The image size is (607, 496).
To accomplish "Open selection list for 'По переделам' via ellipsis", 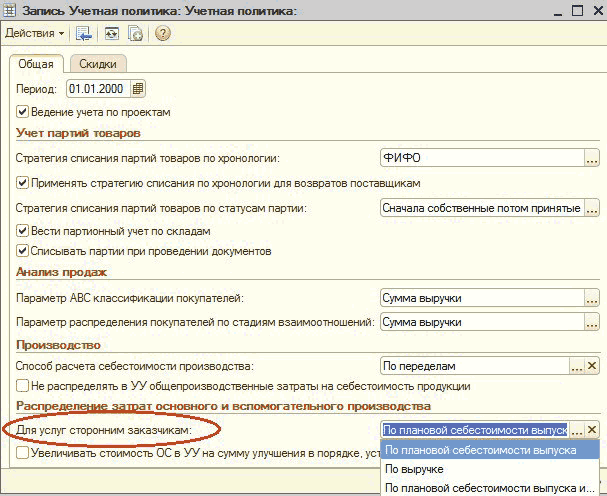I will (x=576, y=367).
